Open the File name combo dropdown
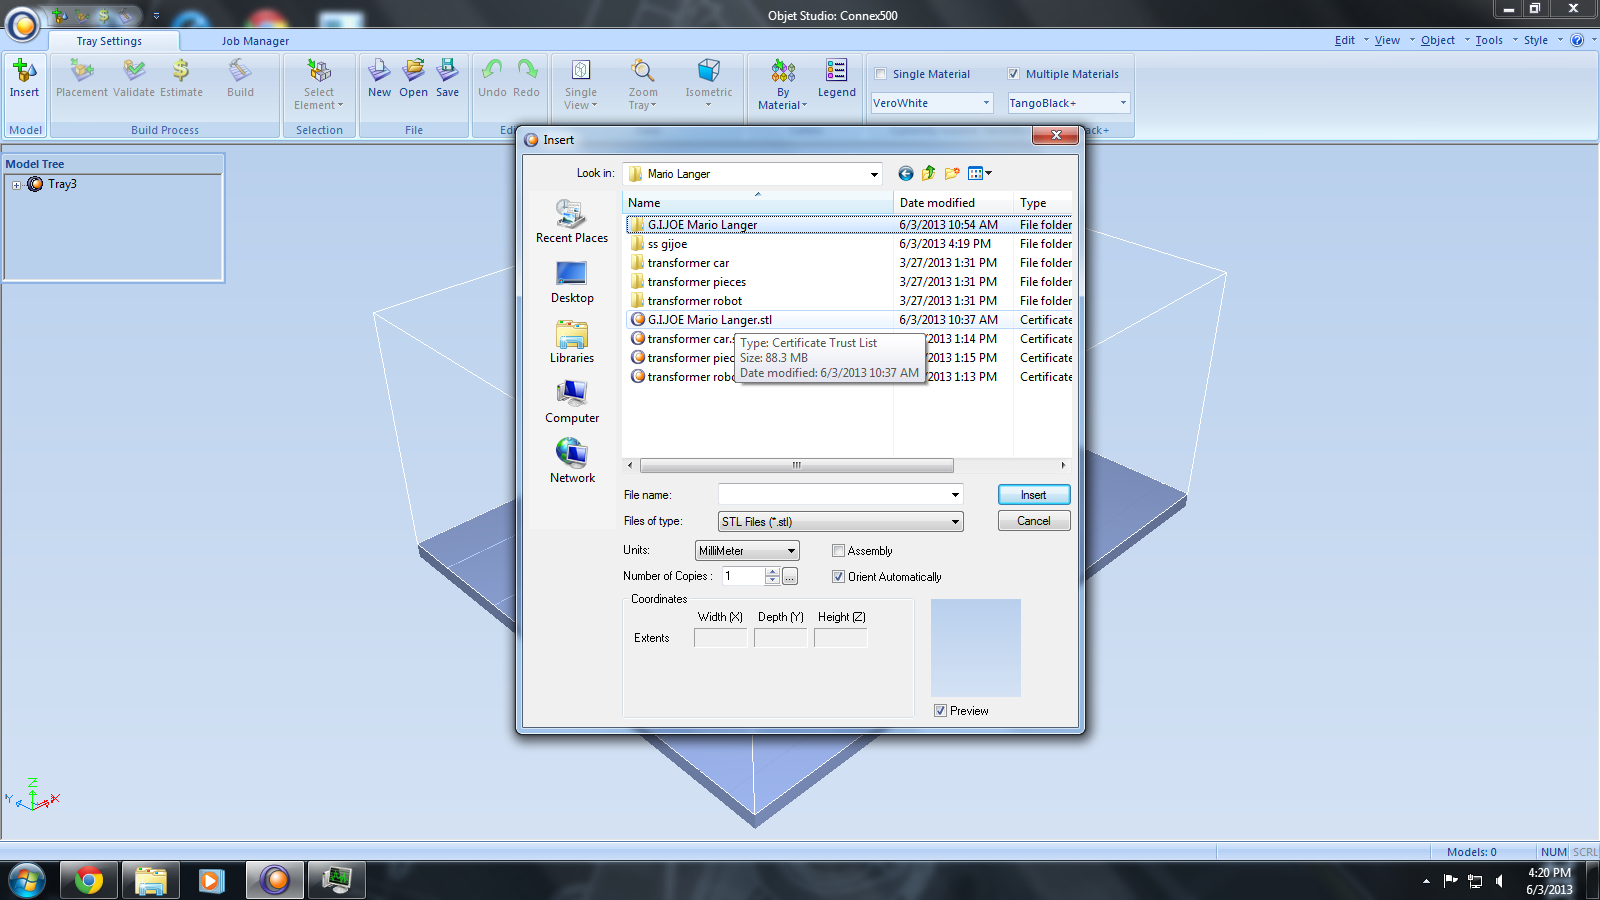 pyautogui.click(x=955, y=495)
